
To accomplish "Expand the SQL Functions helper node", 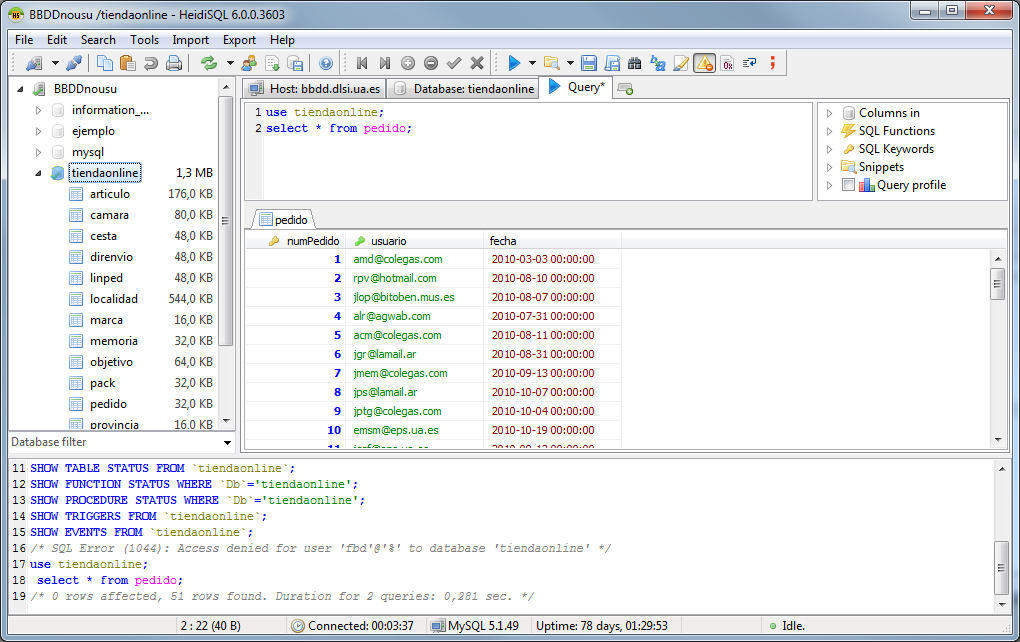I will [x=829, y=131].
